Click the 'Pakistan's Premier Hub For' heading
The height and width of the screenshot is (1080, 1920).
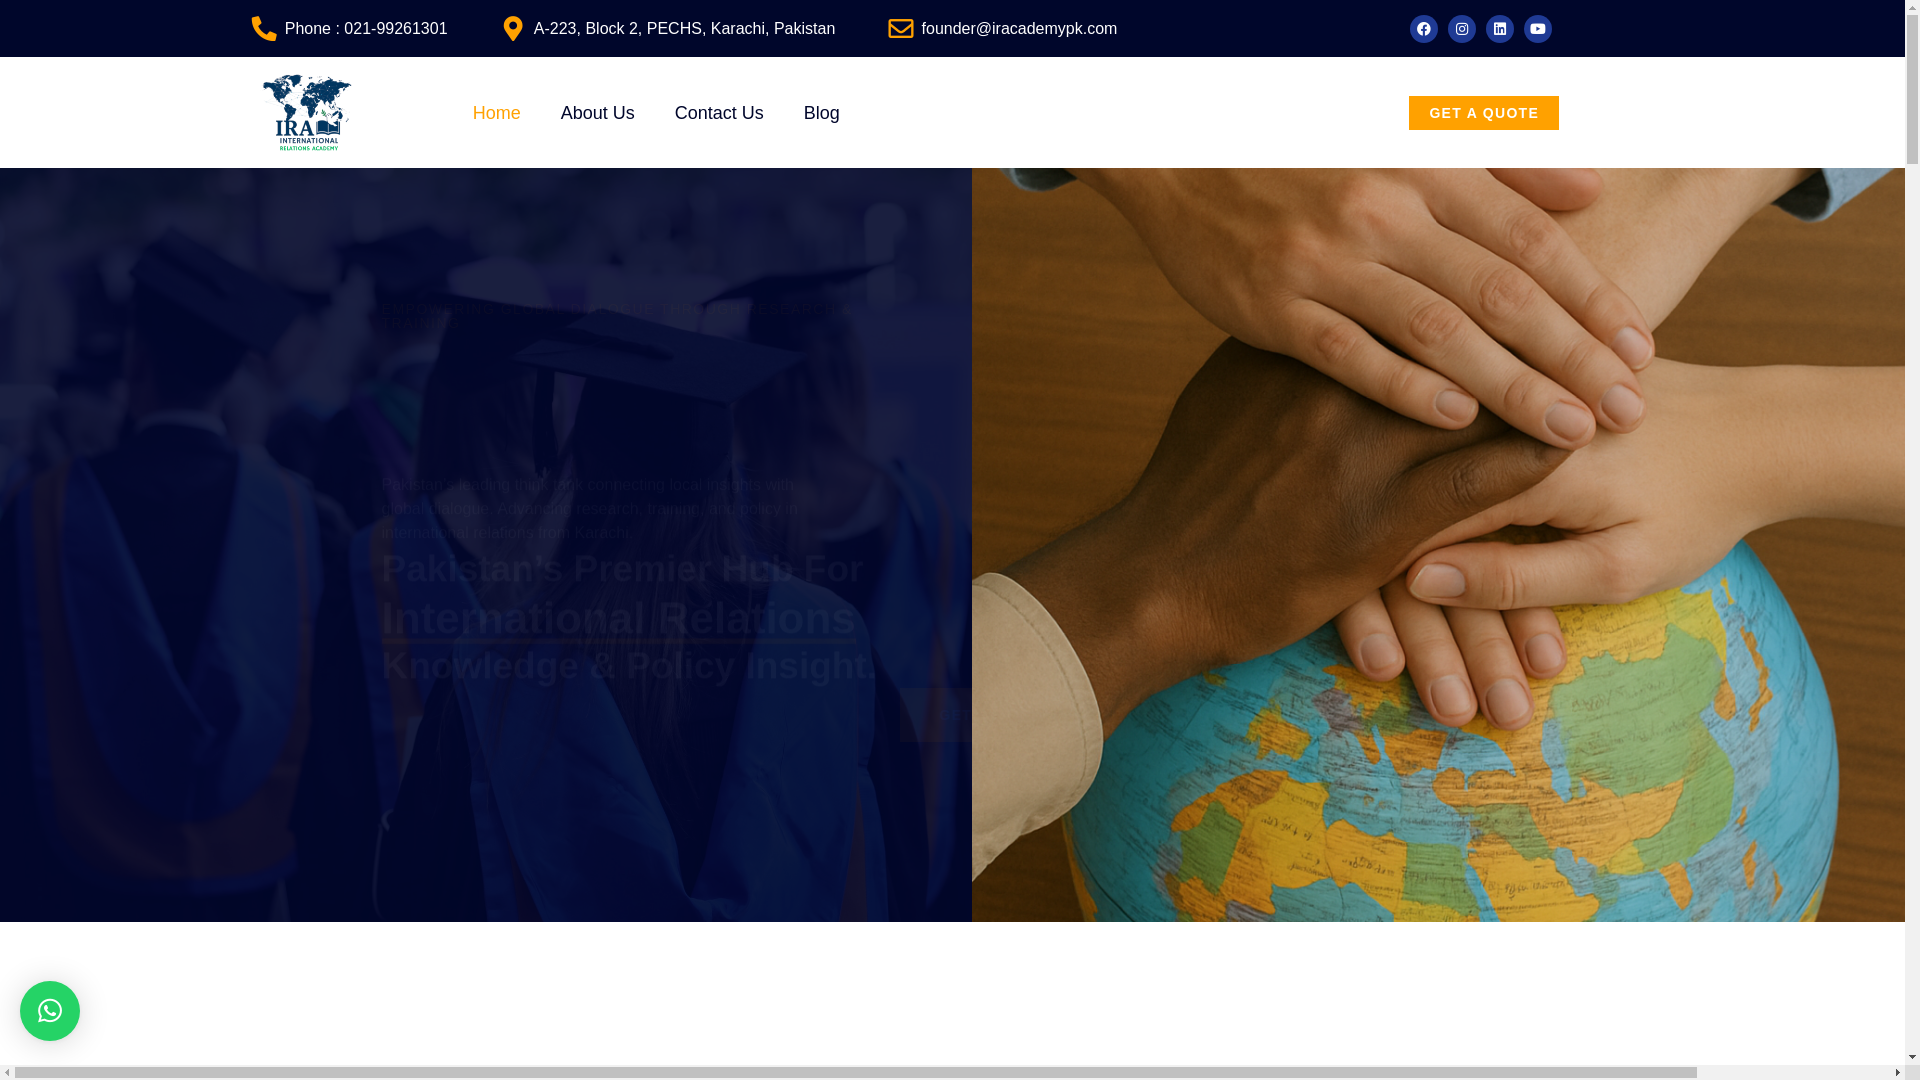coord(621,568)
